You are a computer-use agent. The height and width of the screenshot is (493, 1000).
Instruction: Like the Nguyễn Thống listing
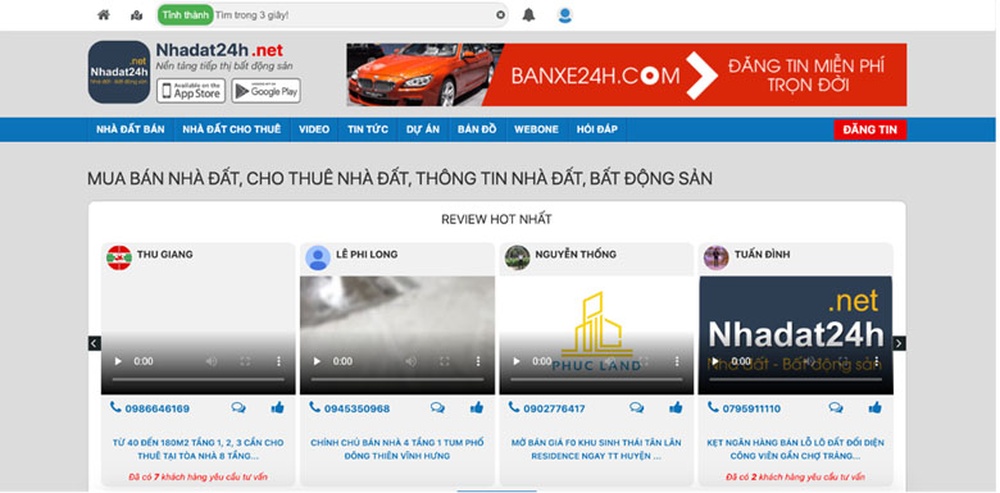pyautogui.click(x=676, y=408)
